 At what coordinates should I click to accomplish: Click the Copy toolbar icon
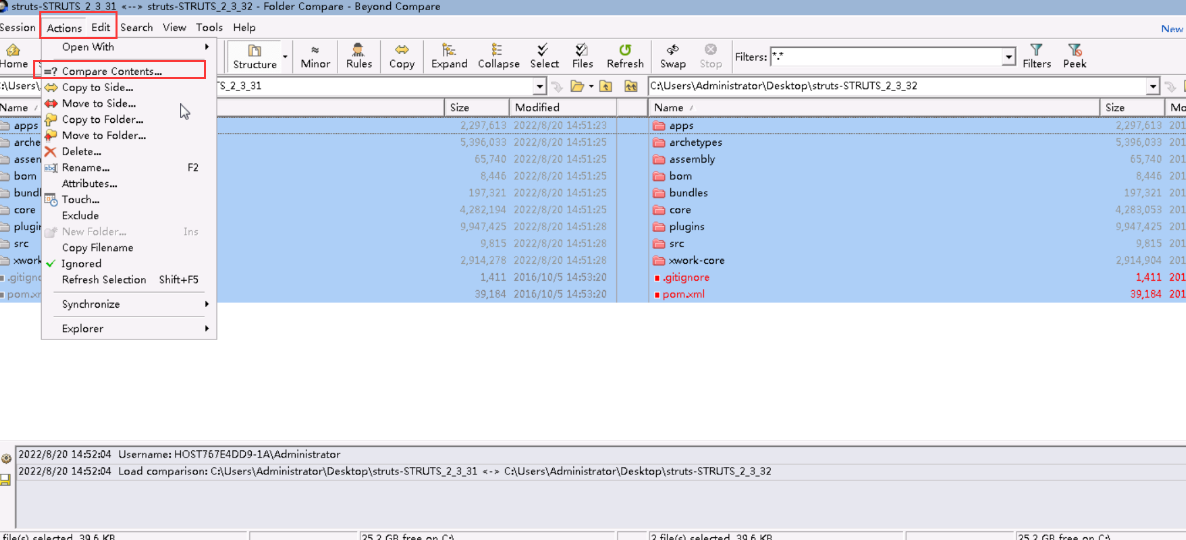[402, 56]
